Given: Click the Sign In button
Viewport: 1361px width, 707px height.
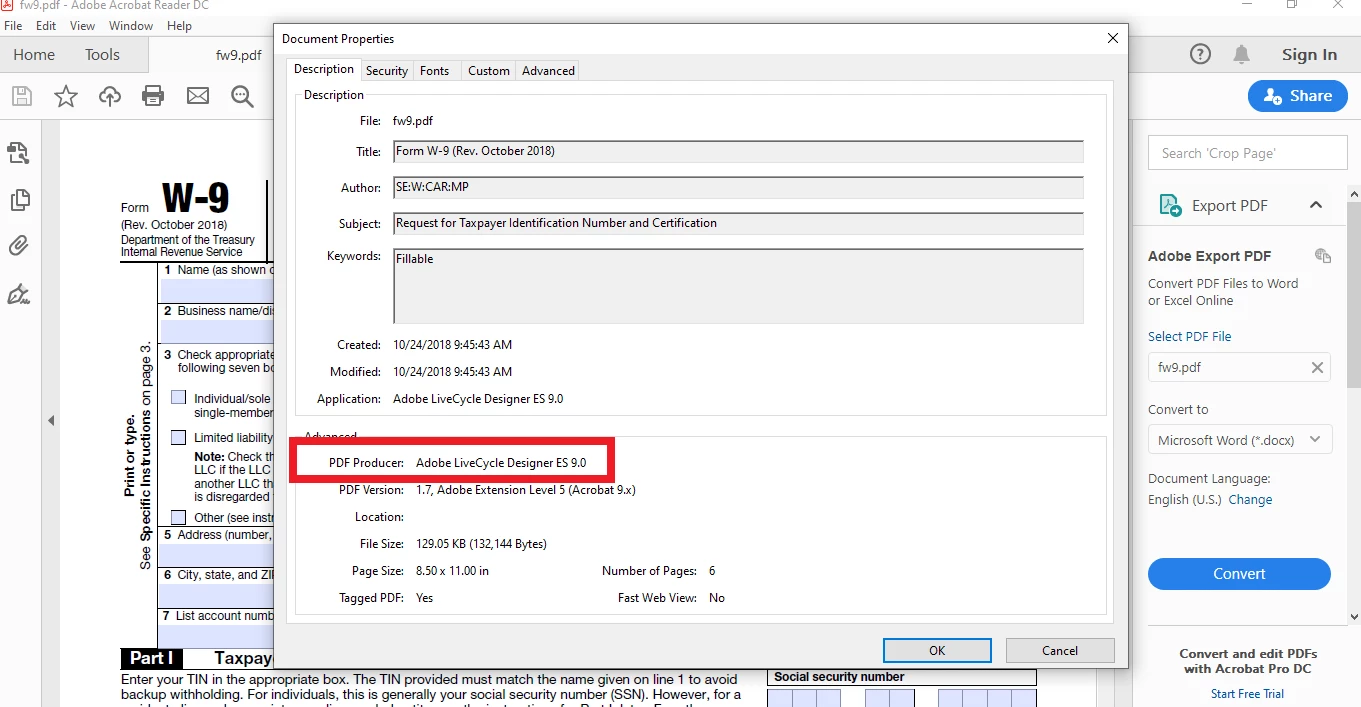Looking at the screenshot, I should [x=1309, y=55].
